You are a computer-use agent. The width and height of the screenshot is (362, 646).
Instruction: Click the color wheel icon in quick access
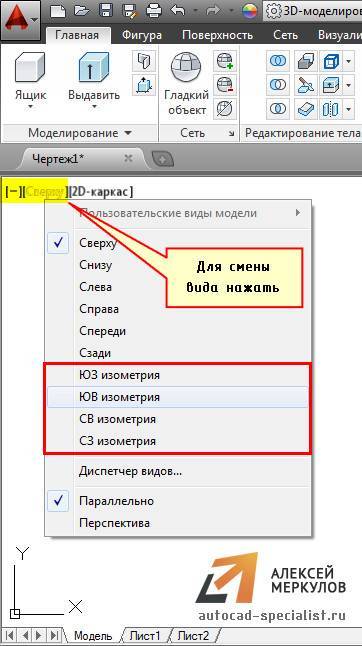pyautogui.click(x=249, y=11)
